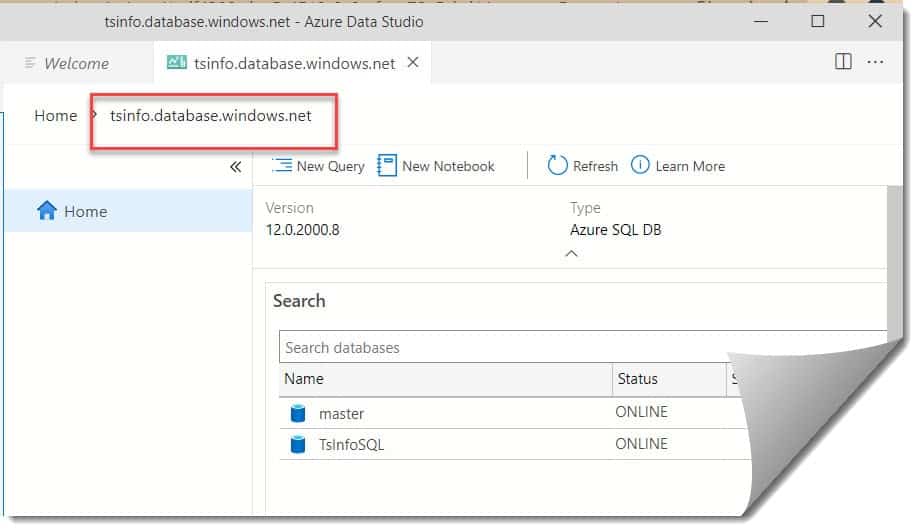Close the Azure Data Studio window
The width and height of the screenshot is (918, 531).
coord(875,22)
